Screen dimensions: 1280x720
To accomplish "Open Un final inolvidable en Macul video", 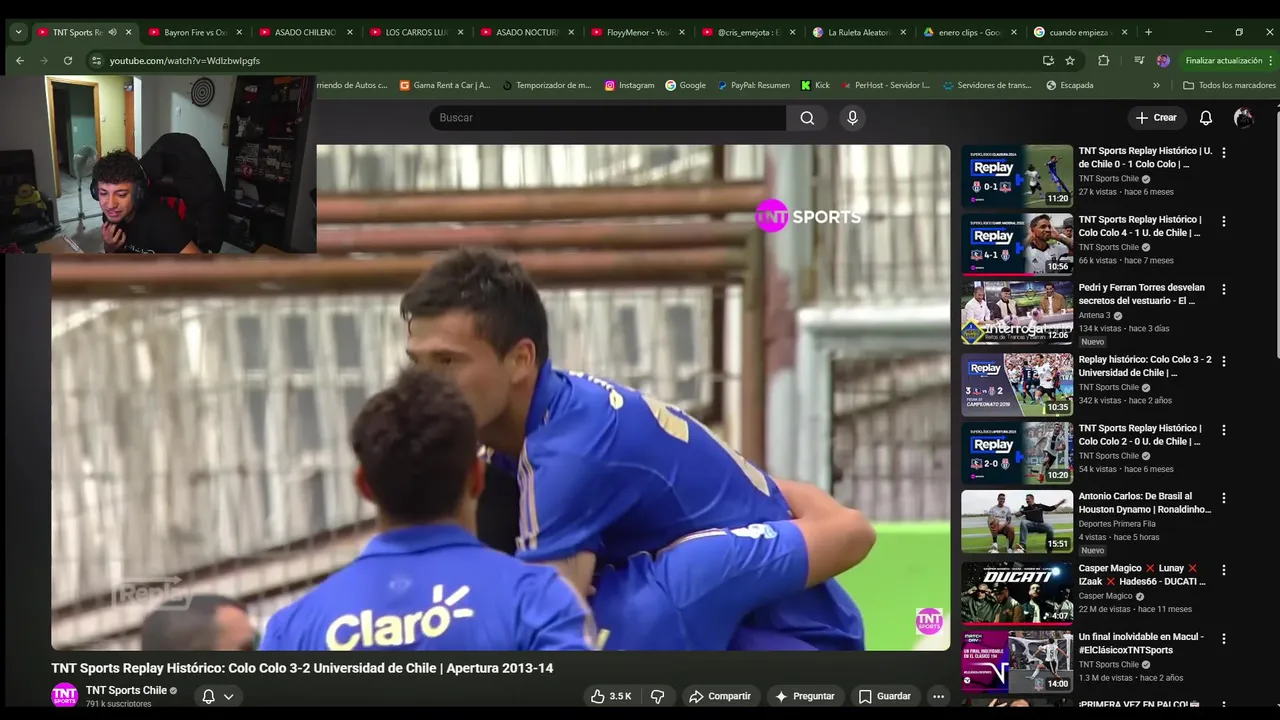I will click(1017, 661).
